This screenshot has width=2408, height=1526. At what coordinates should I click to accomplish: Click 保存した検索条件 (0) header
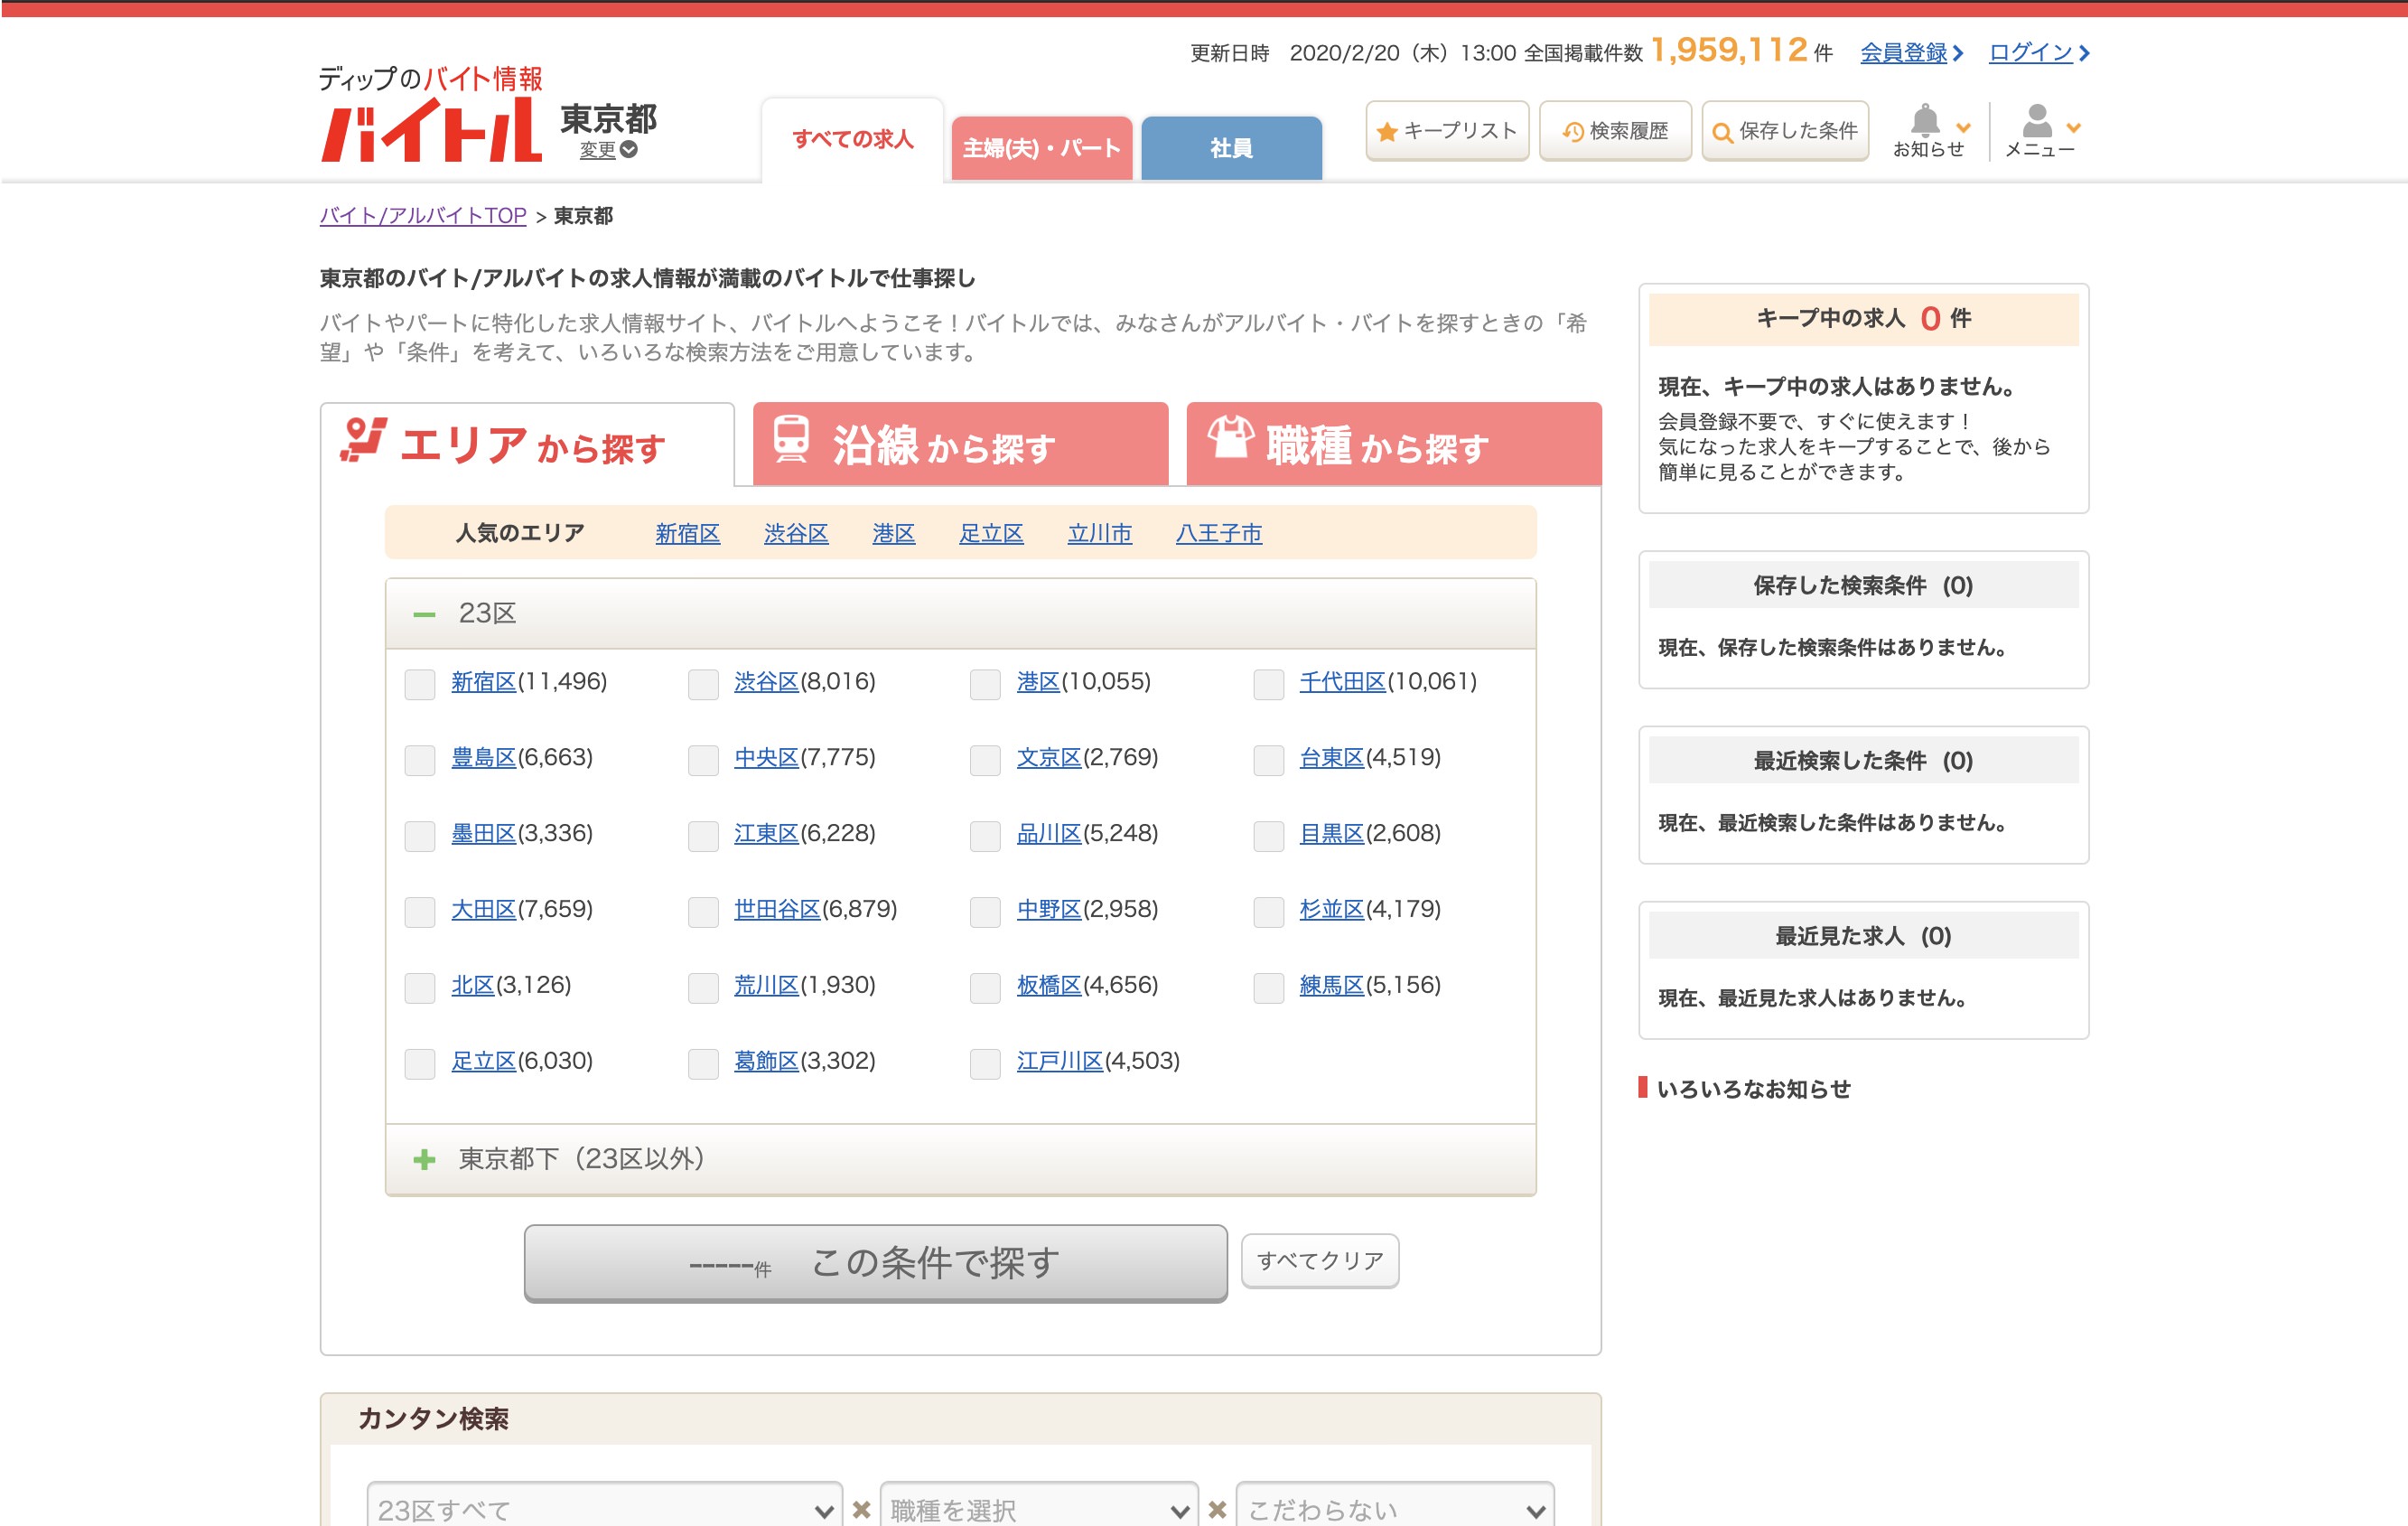(x=1863, y=585)
